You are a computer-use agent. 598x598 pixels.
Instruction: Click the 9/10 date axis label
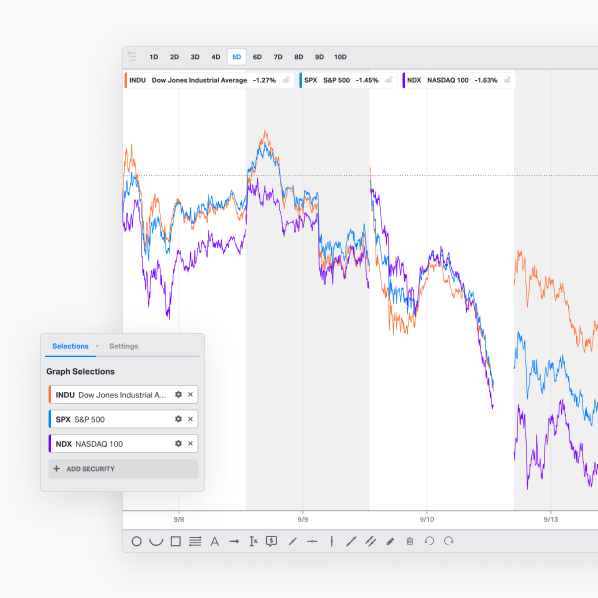coord(427,519)
